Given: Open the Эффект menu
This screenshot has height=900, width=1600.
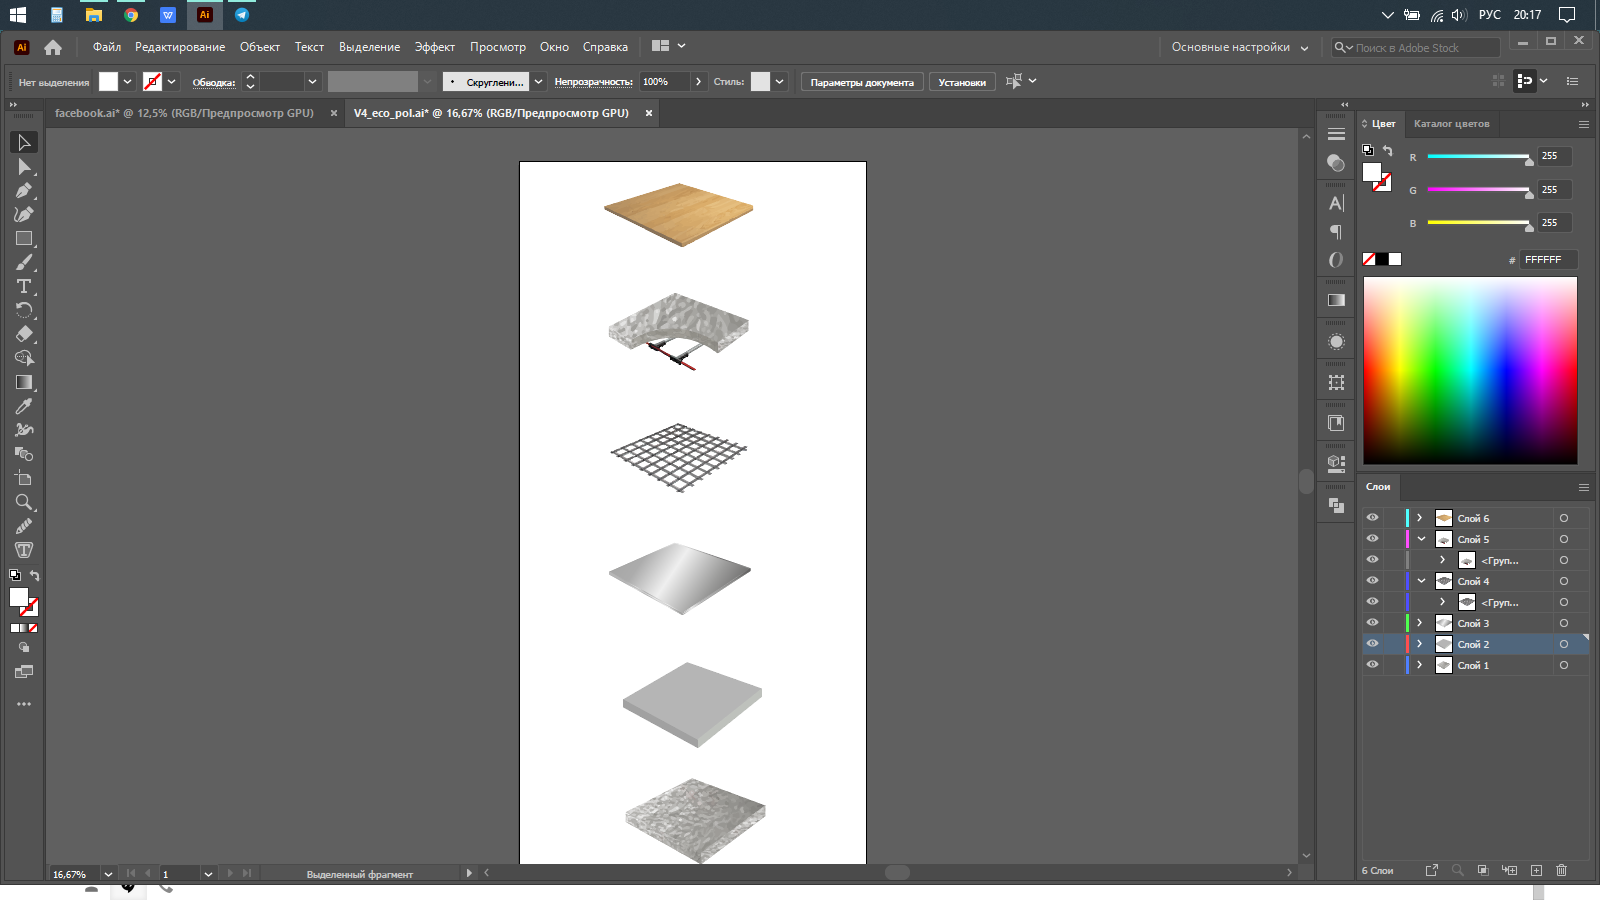Looking at the screenshot, I should 435,47.
